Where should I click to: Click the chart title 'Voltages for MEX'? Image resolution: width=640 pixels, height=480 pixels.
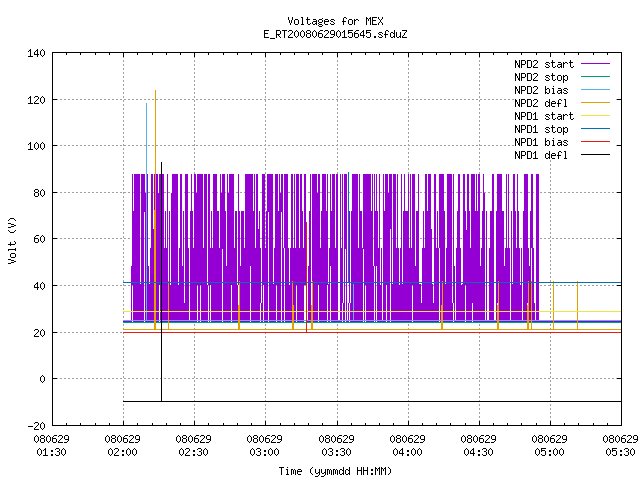coord(335,21)
